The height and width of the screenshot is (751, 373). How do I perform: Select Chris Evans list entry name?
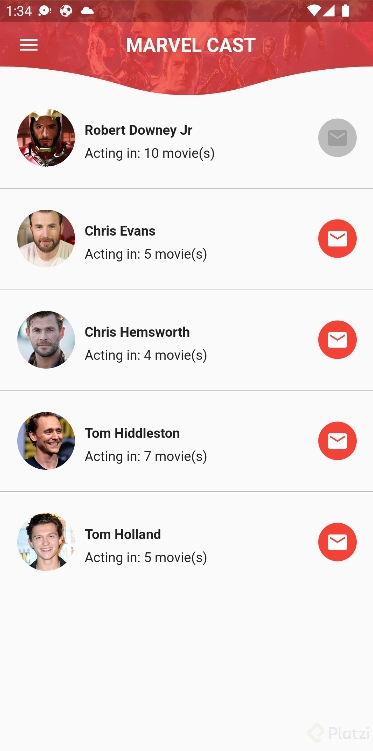[x=120, y=231]
